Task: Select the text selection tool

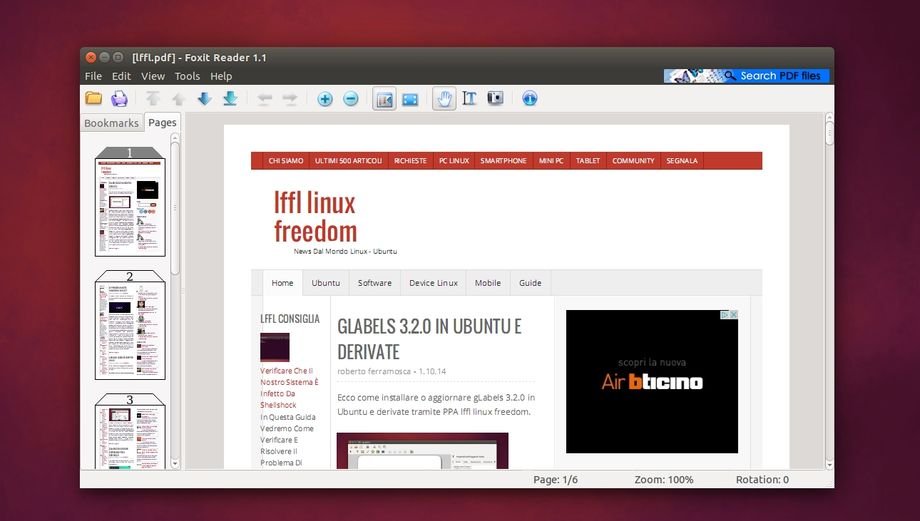Action: click(469, 98)
